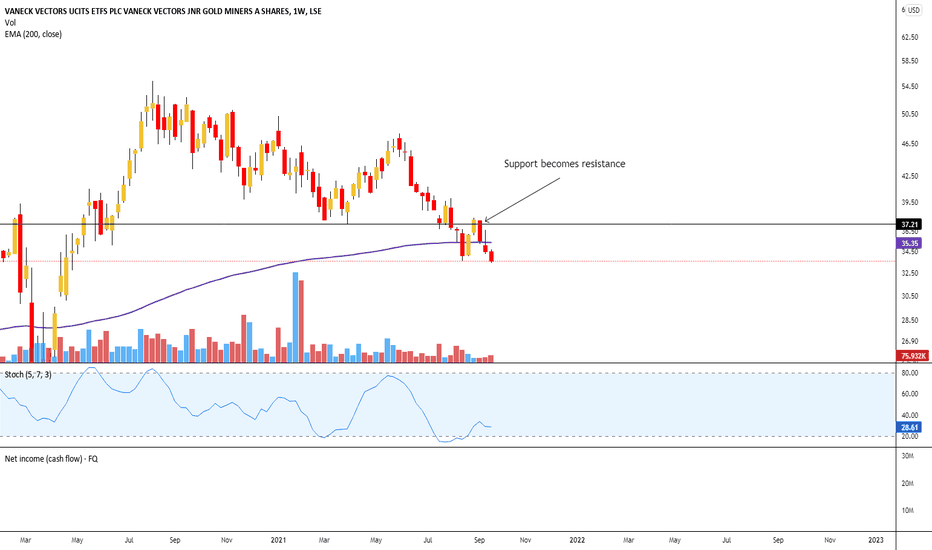Select the Vol indicator label
Screen dimensions: 932x550
point(10,23)
